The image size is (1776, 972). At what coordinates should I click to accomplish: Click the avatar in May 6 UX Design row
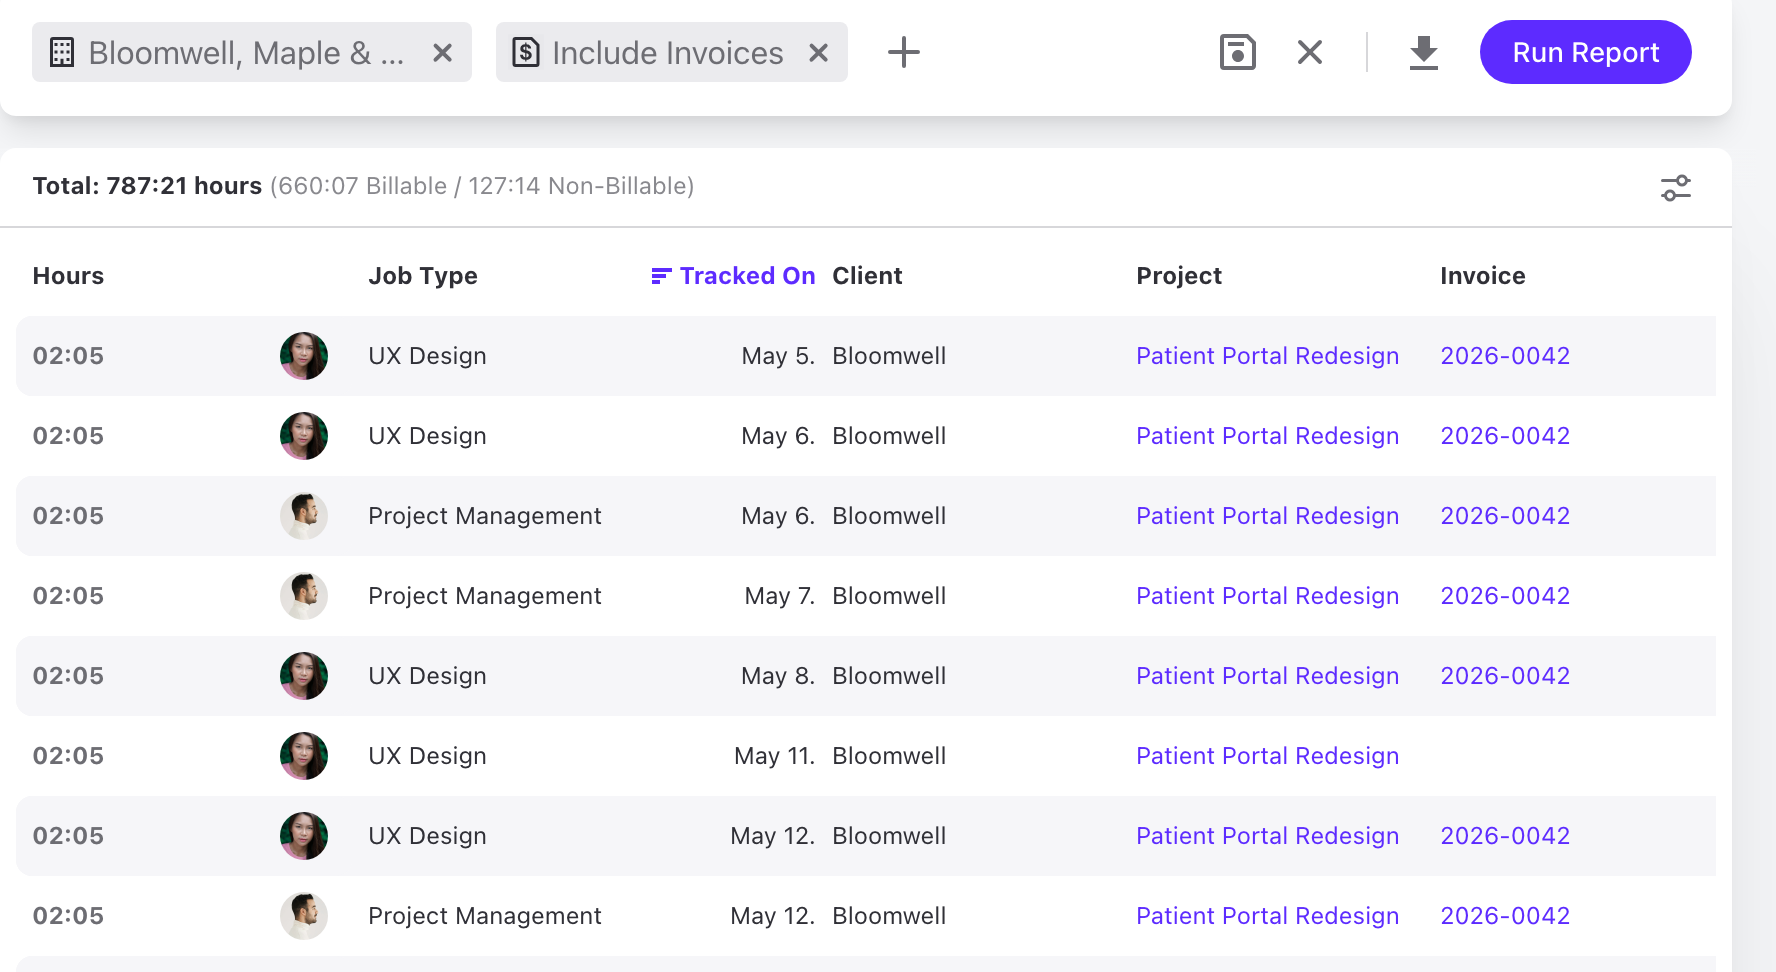point(304,436)
